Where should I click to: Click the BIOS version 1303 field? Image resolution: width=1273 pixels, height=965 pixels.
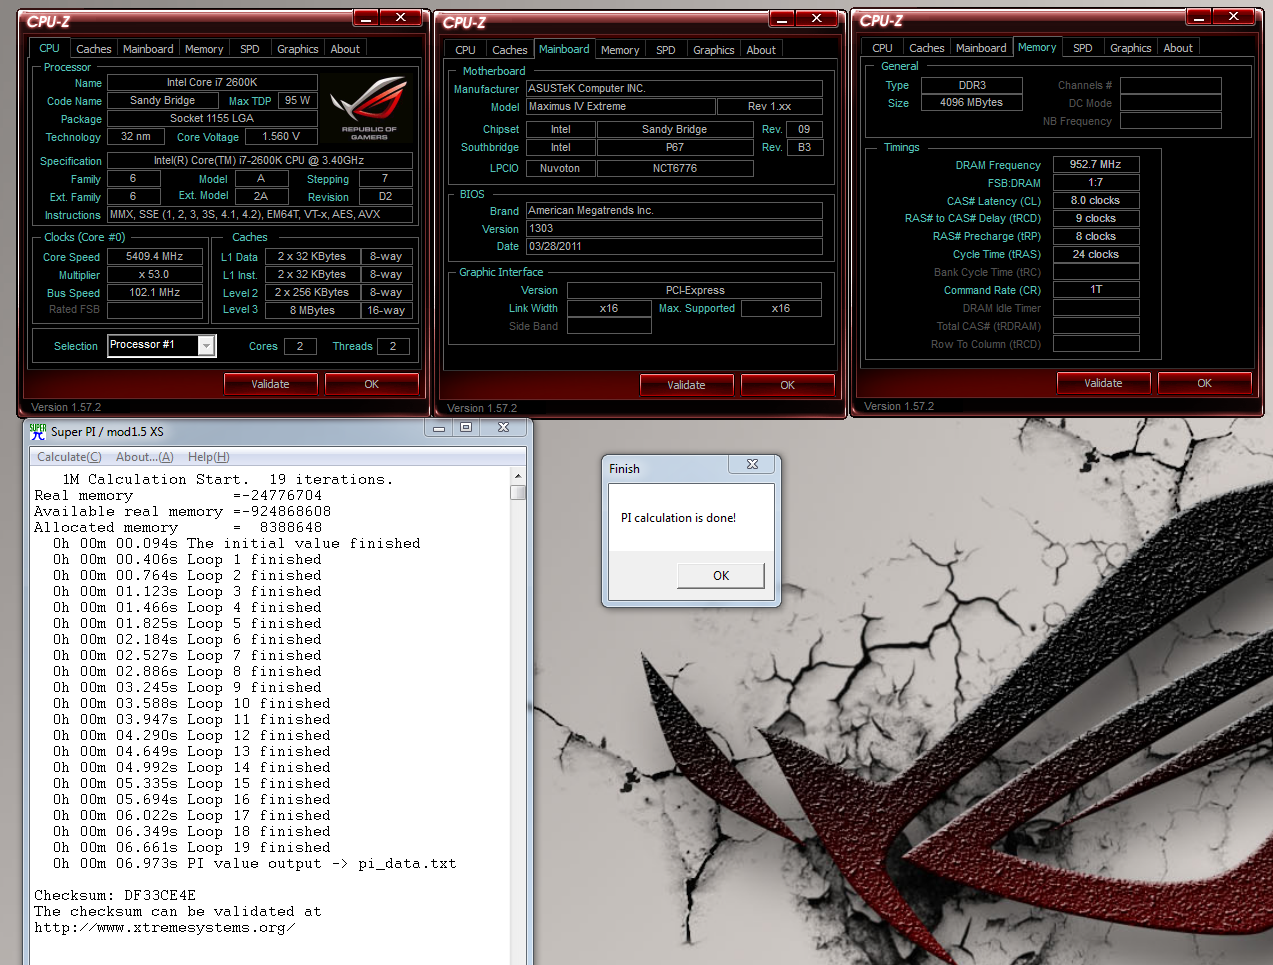pyautogui.click(x=675, y=229)
